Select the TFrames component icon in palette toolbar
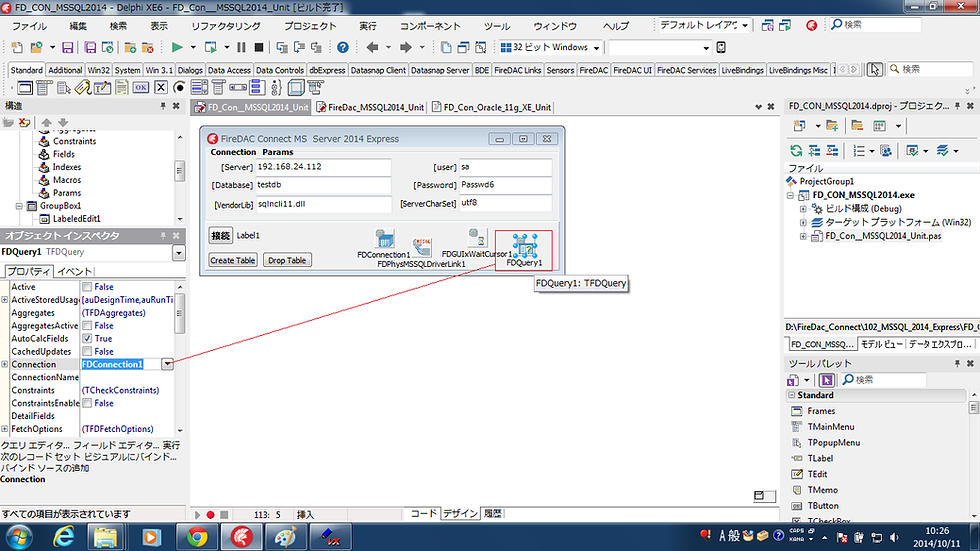The image size is (980, 551). coord(25,87)
